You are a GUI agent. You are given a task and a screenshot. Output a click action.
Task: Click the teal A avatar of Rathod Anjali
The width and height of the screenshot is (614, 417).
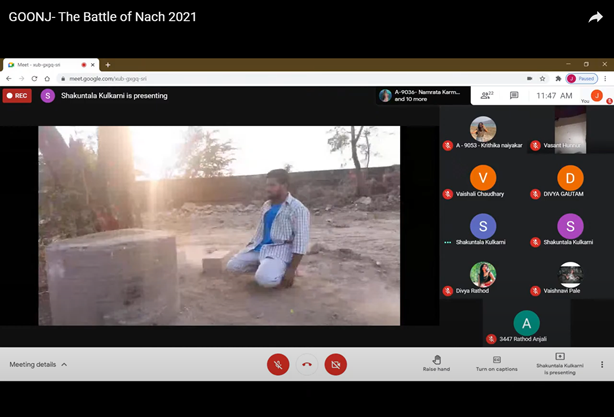coord(526,323)
